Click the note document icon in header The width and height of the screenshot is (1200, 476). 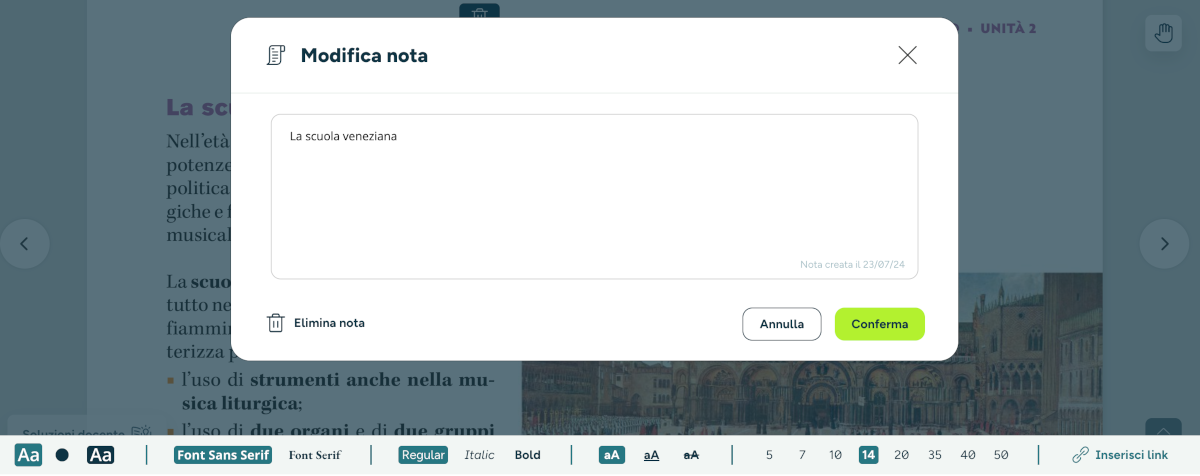pyautogui.click(x=275, y=55)
